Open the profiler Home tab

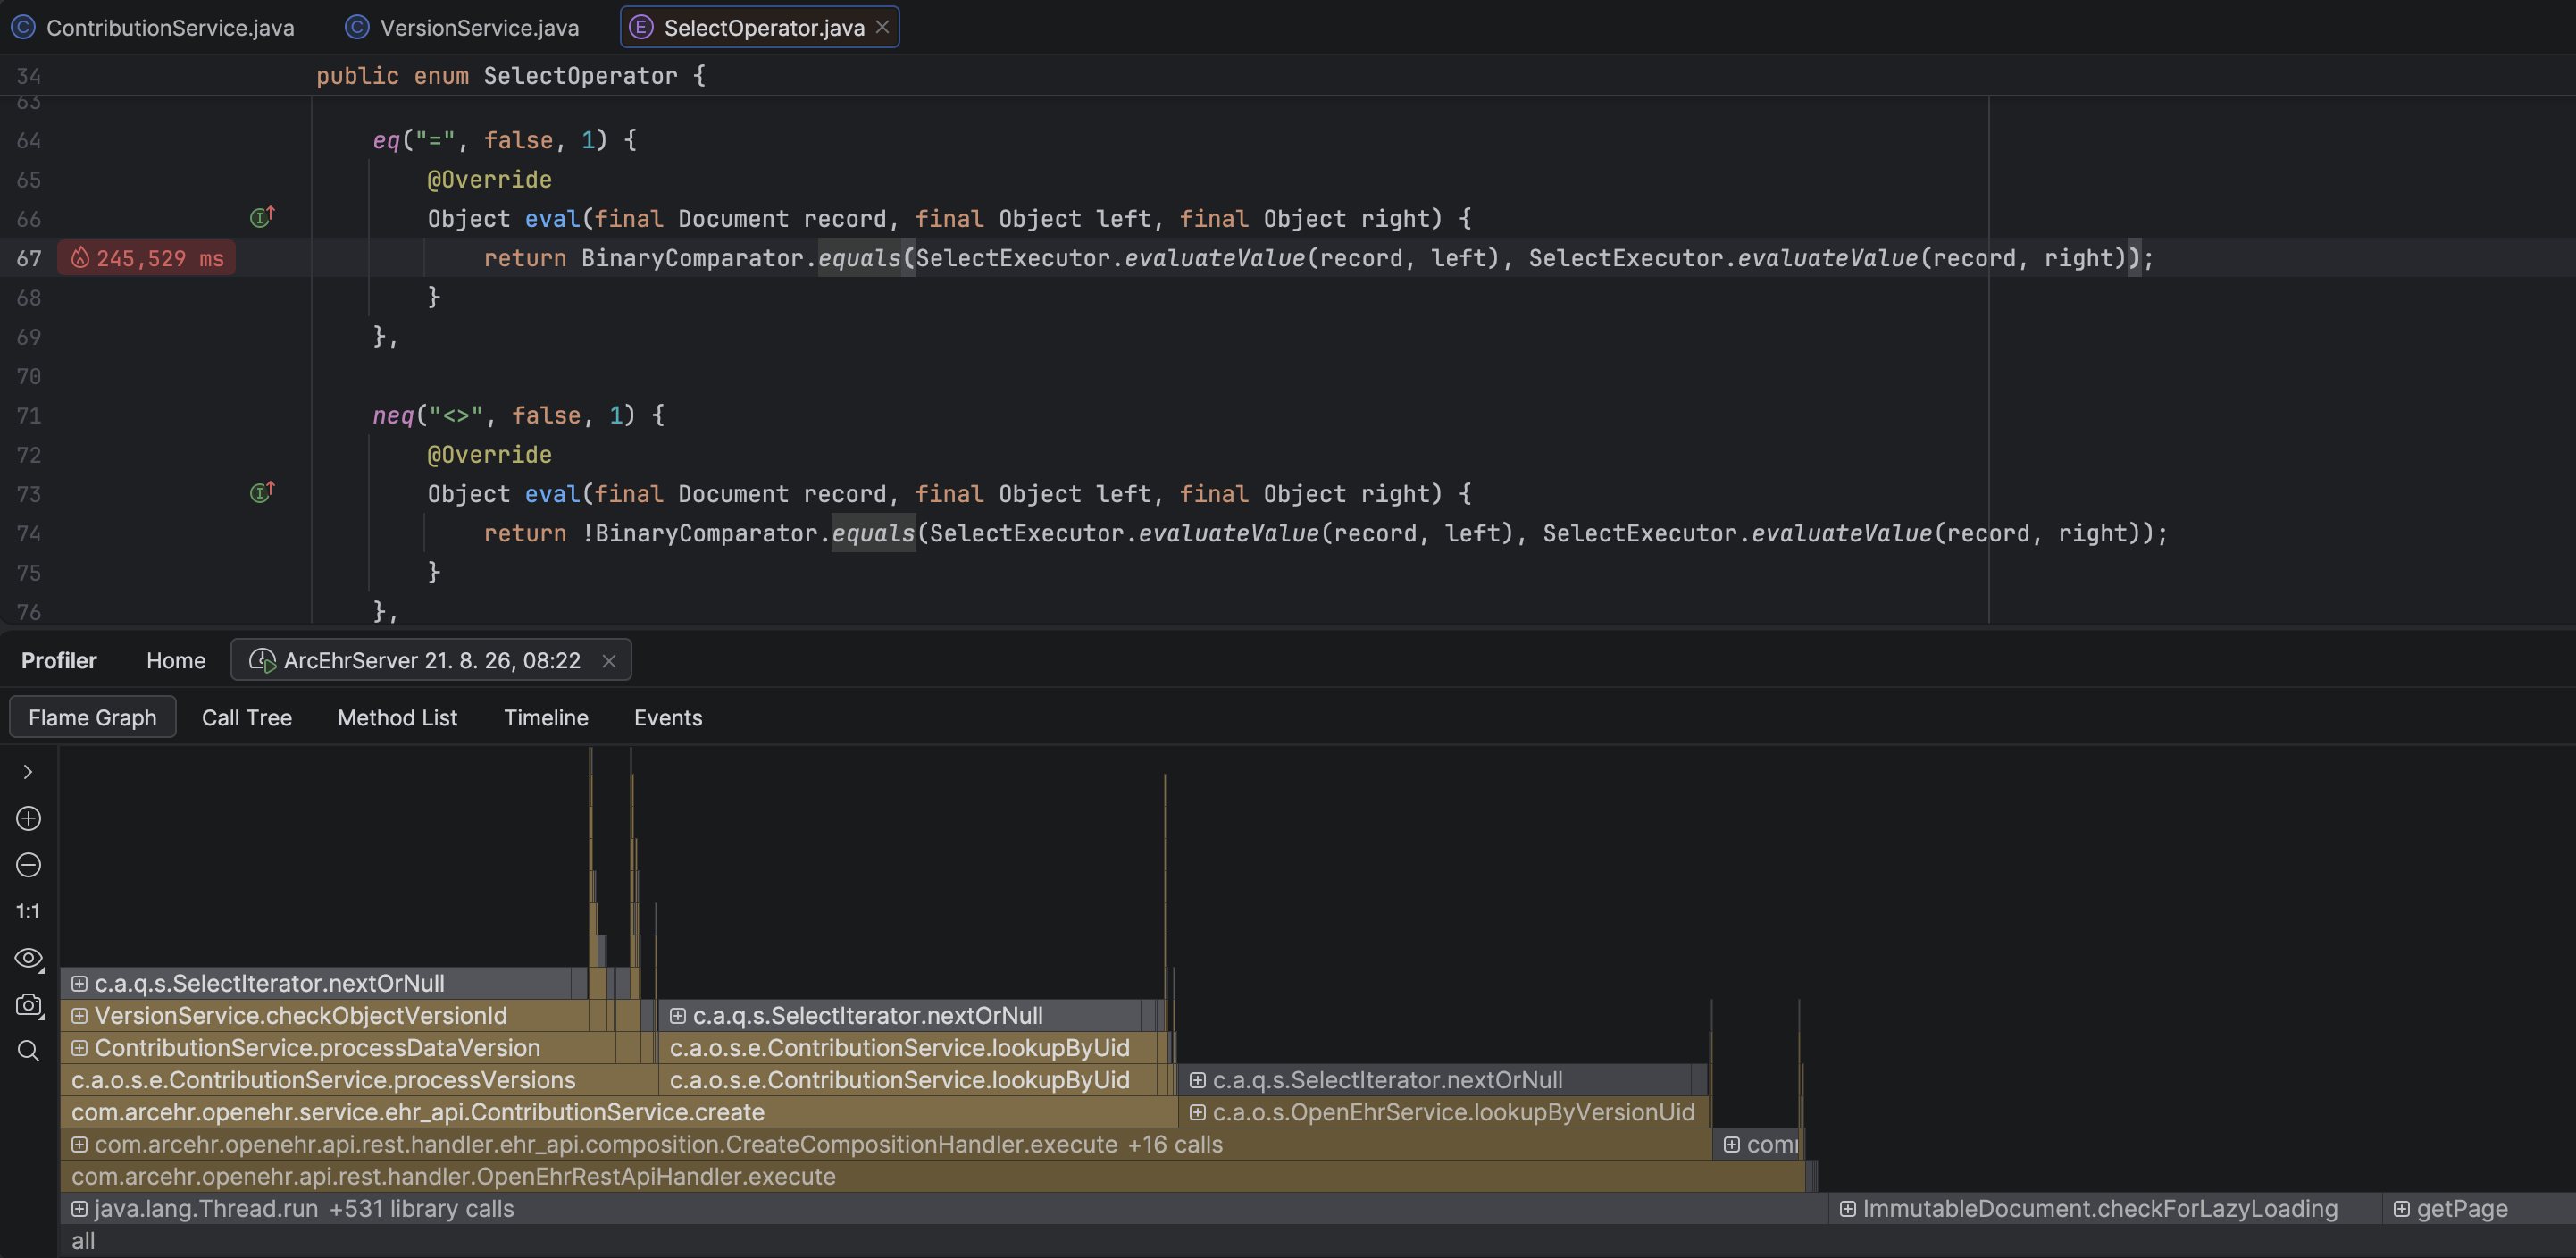(176, 660)
